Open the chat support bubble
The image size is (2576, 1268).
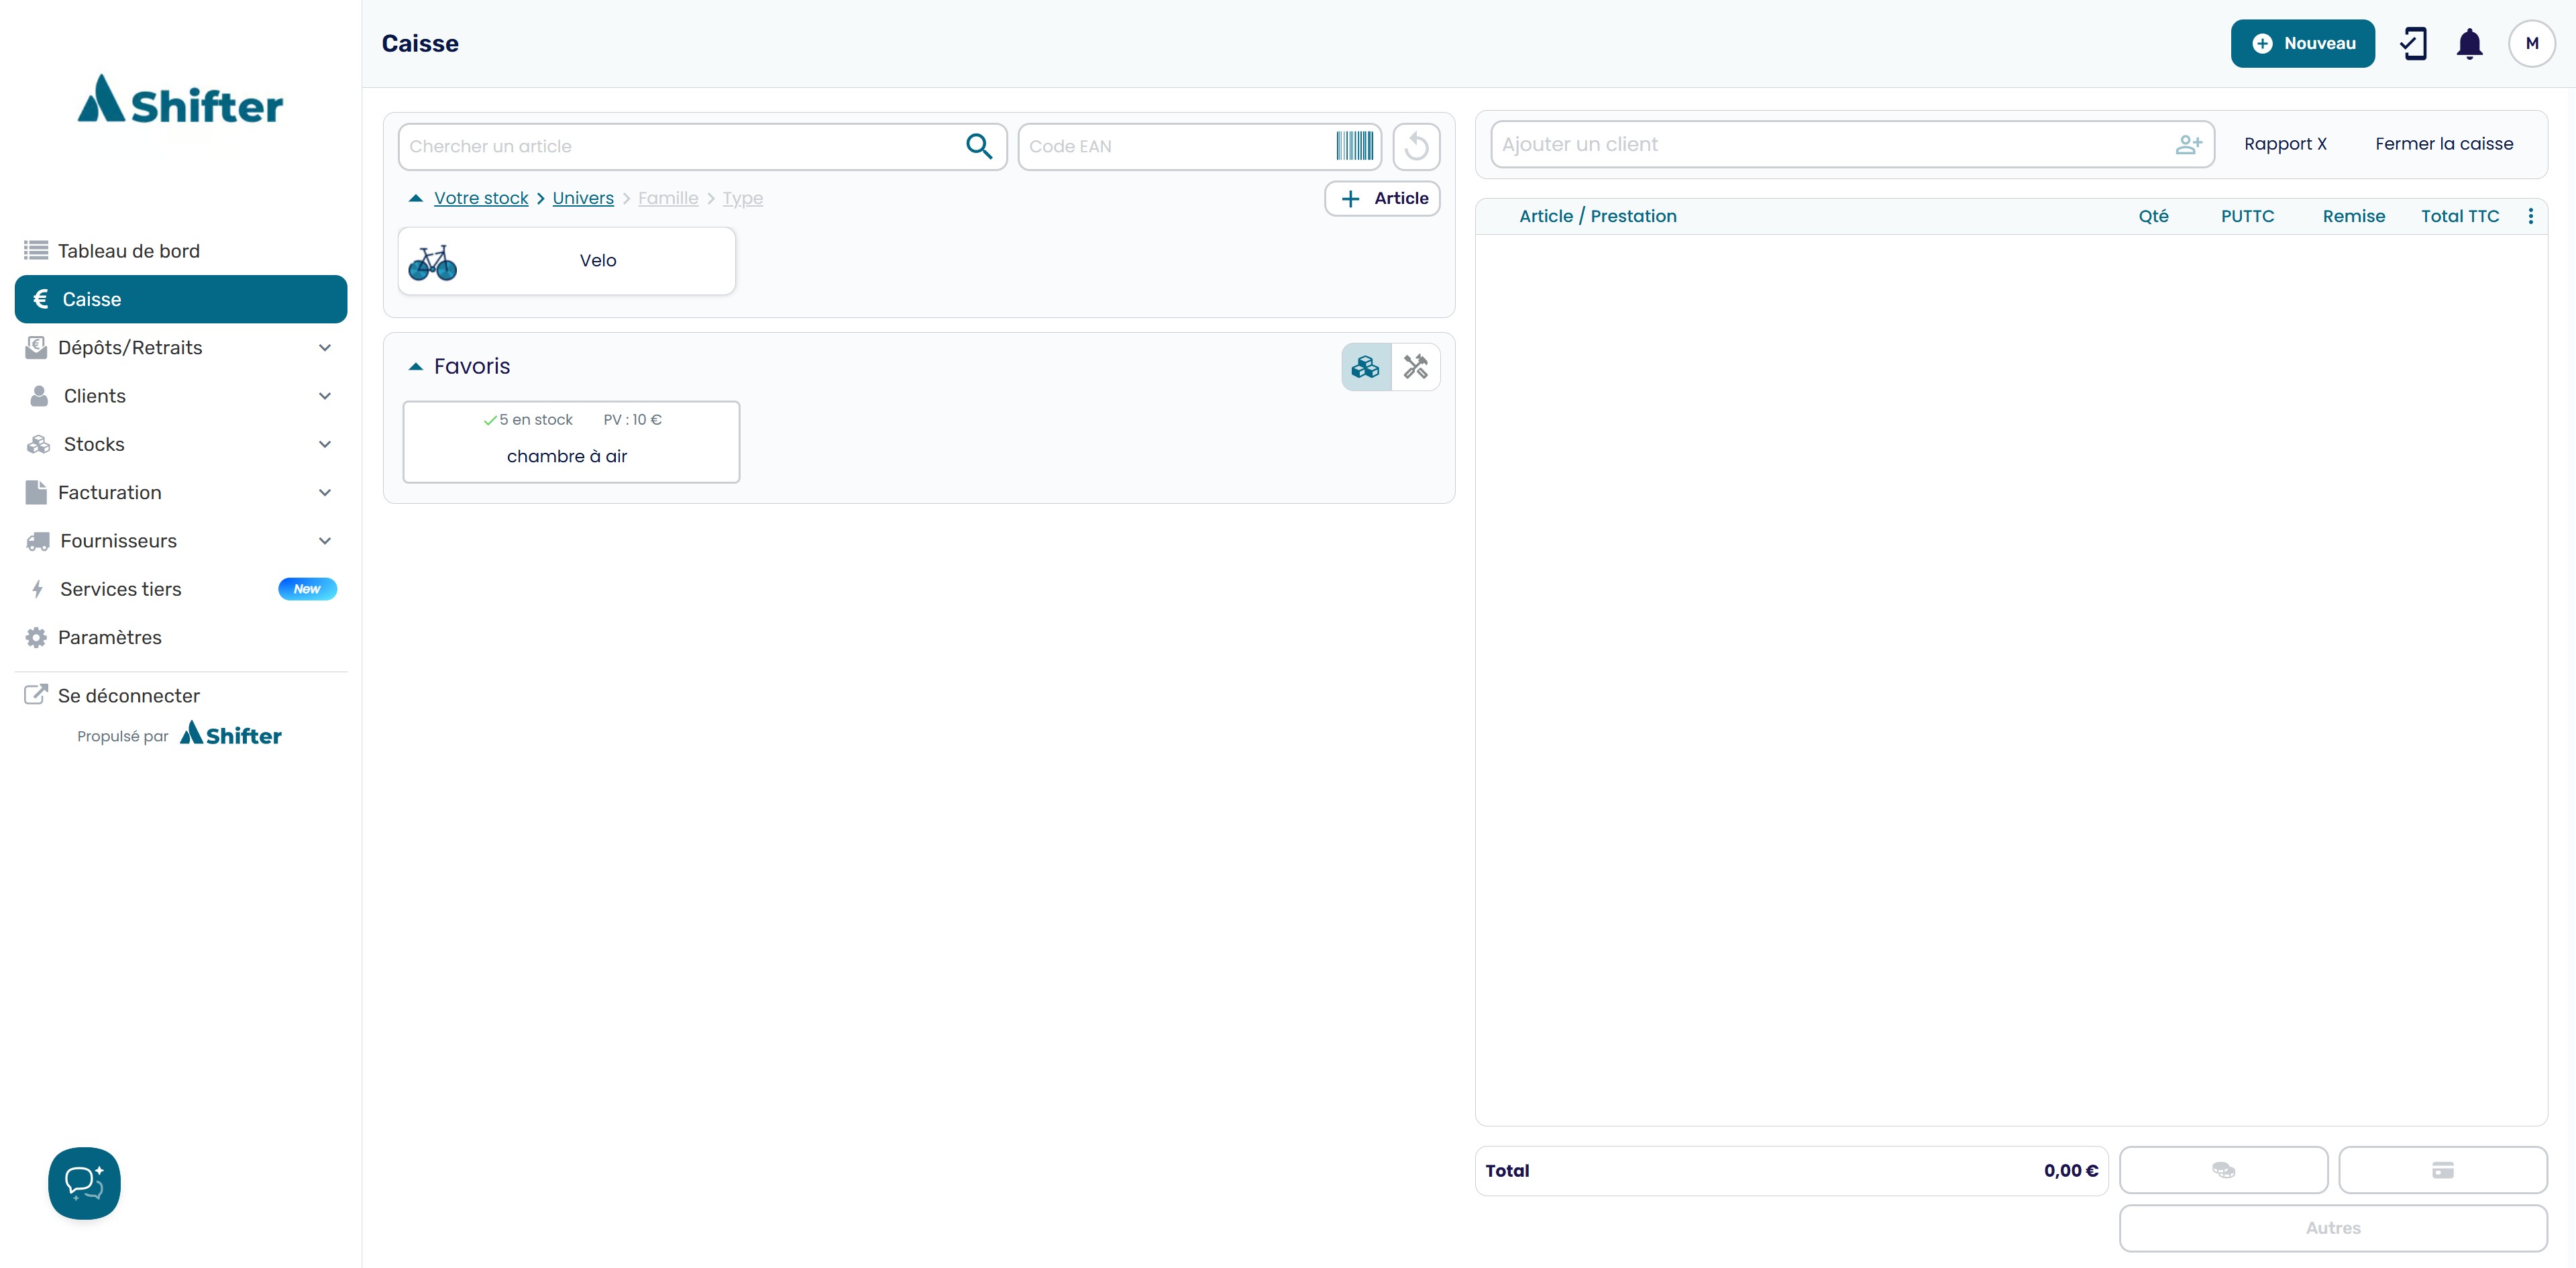click(84, 1182)
